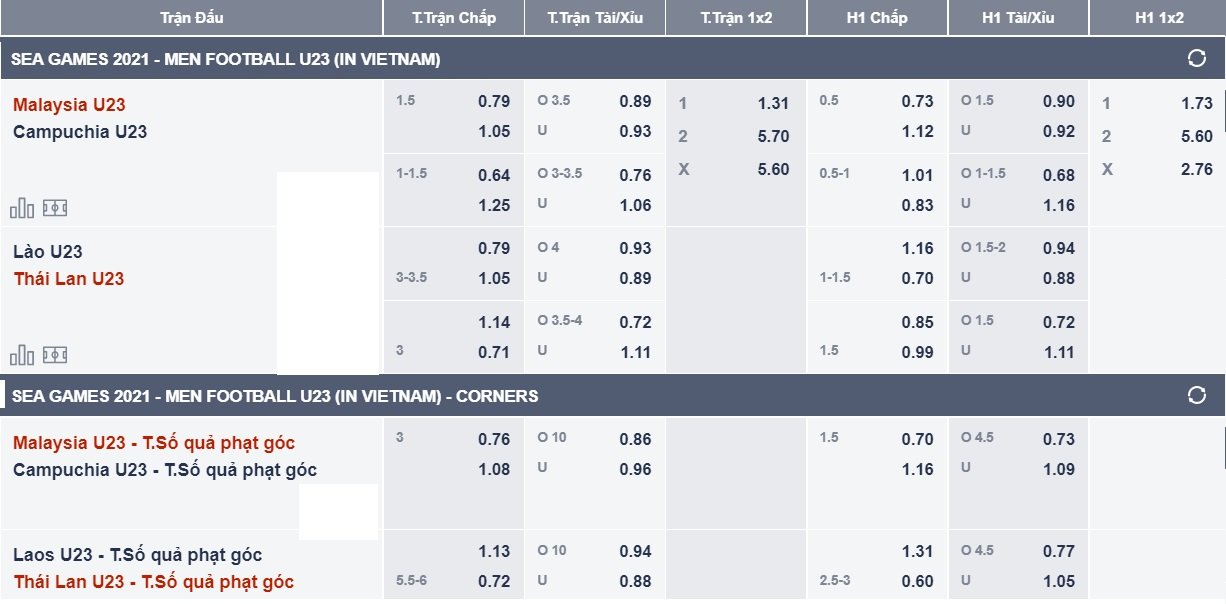Refresh the Corners section odds
The width and height of the screenshot is (1226, 604).
1196,396
